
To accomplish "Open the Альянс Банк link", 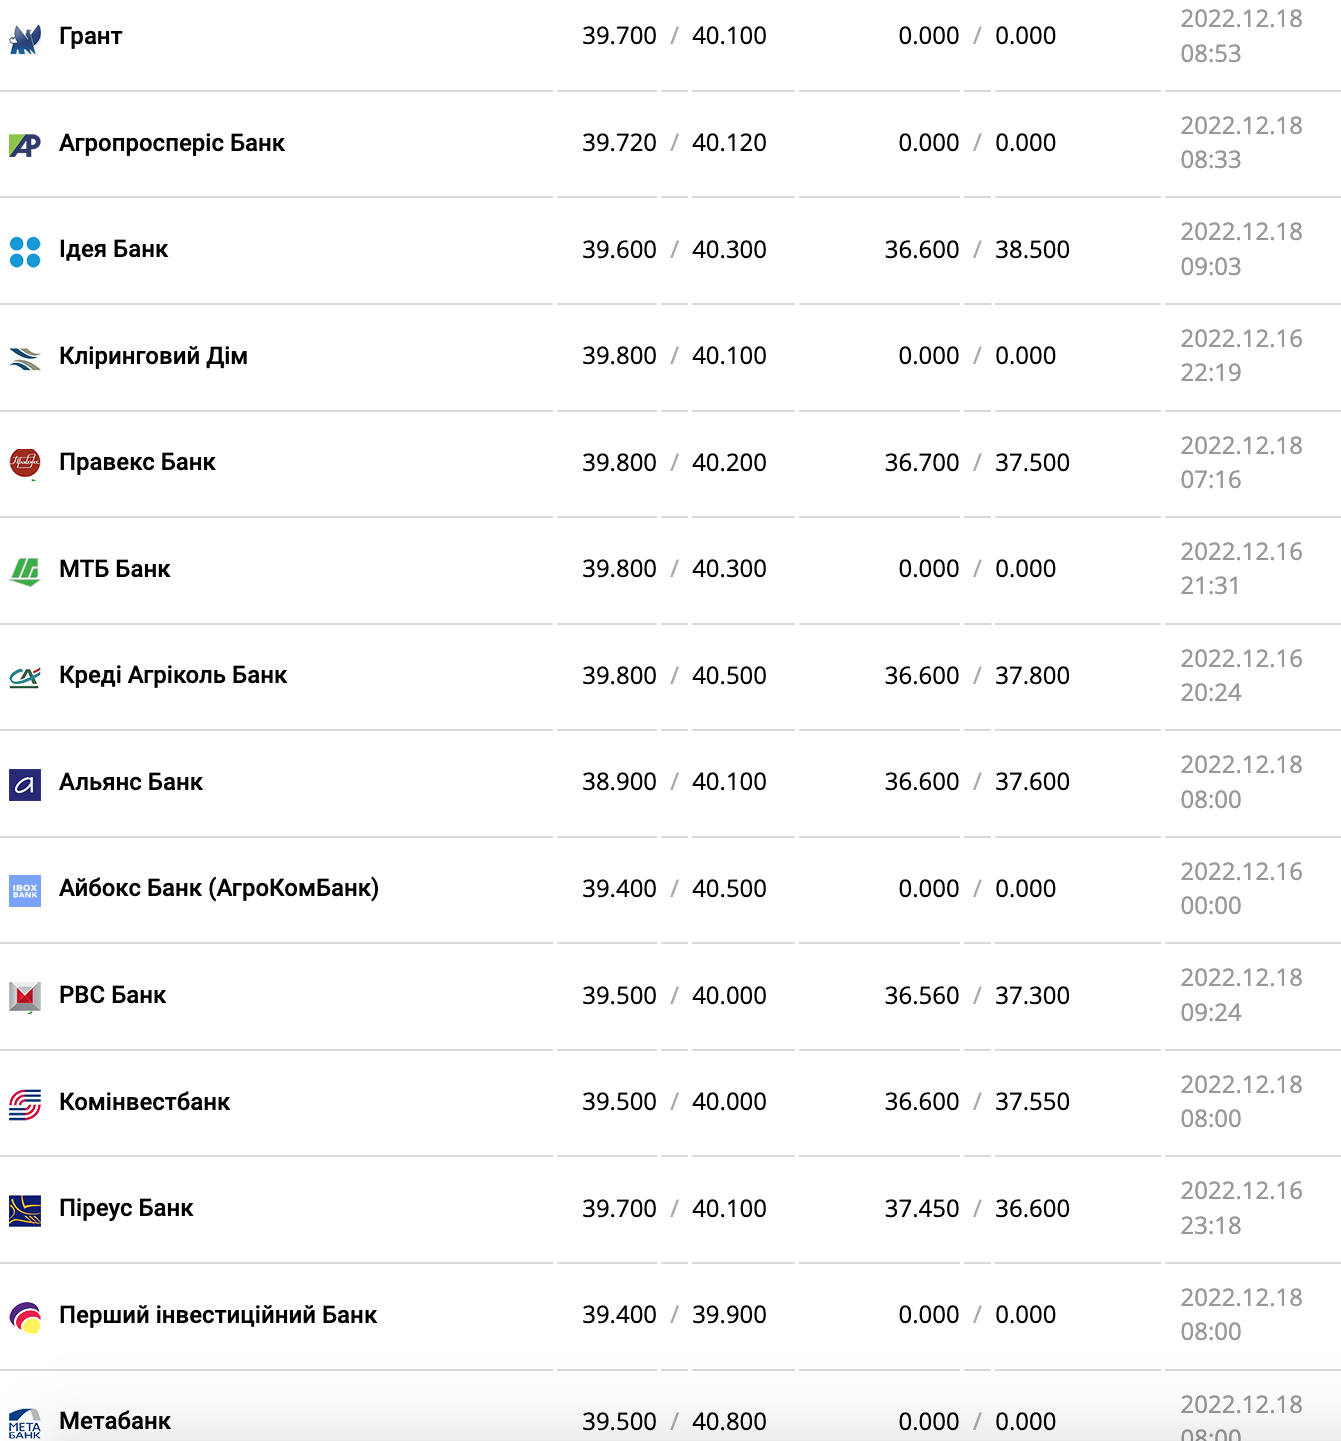I will coord(131,782).
